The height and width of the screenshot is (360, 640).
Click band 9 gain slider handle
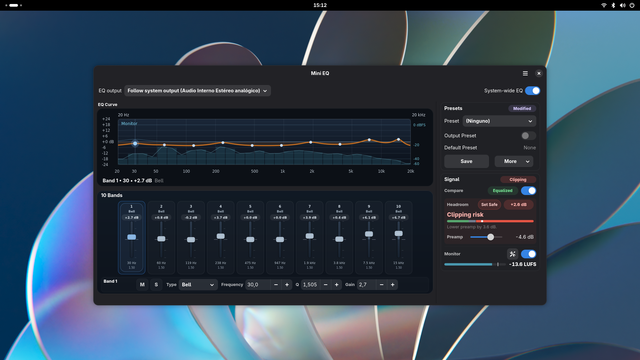tap(369, 234)
